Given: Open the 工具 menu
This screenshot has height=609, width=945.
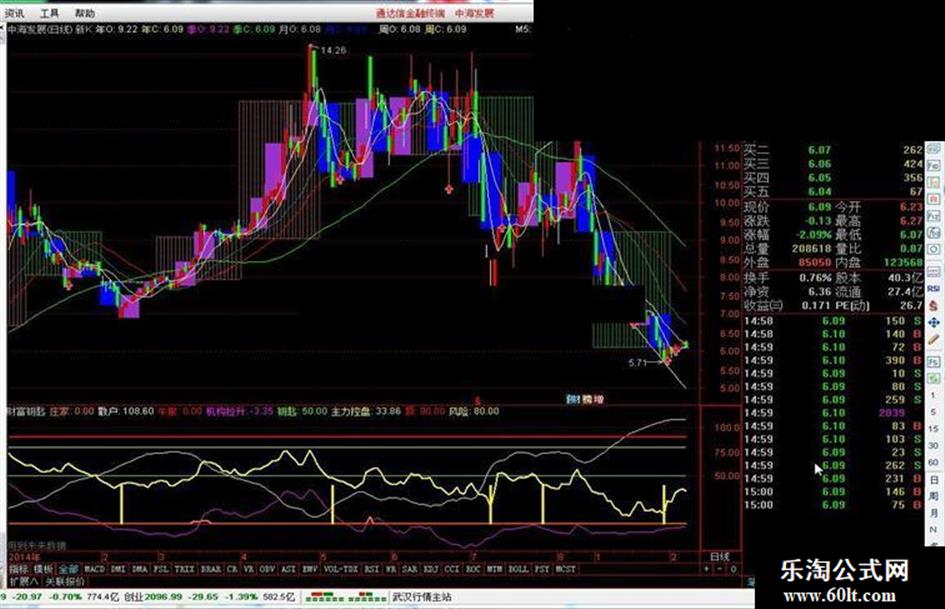Looking at the screenshot, I should (x=49, y=13).
